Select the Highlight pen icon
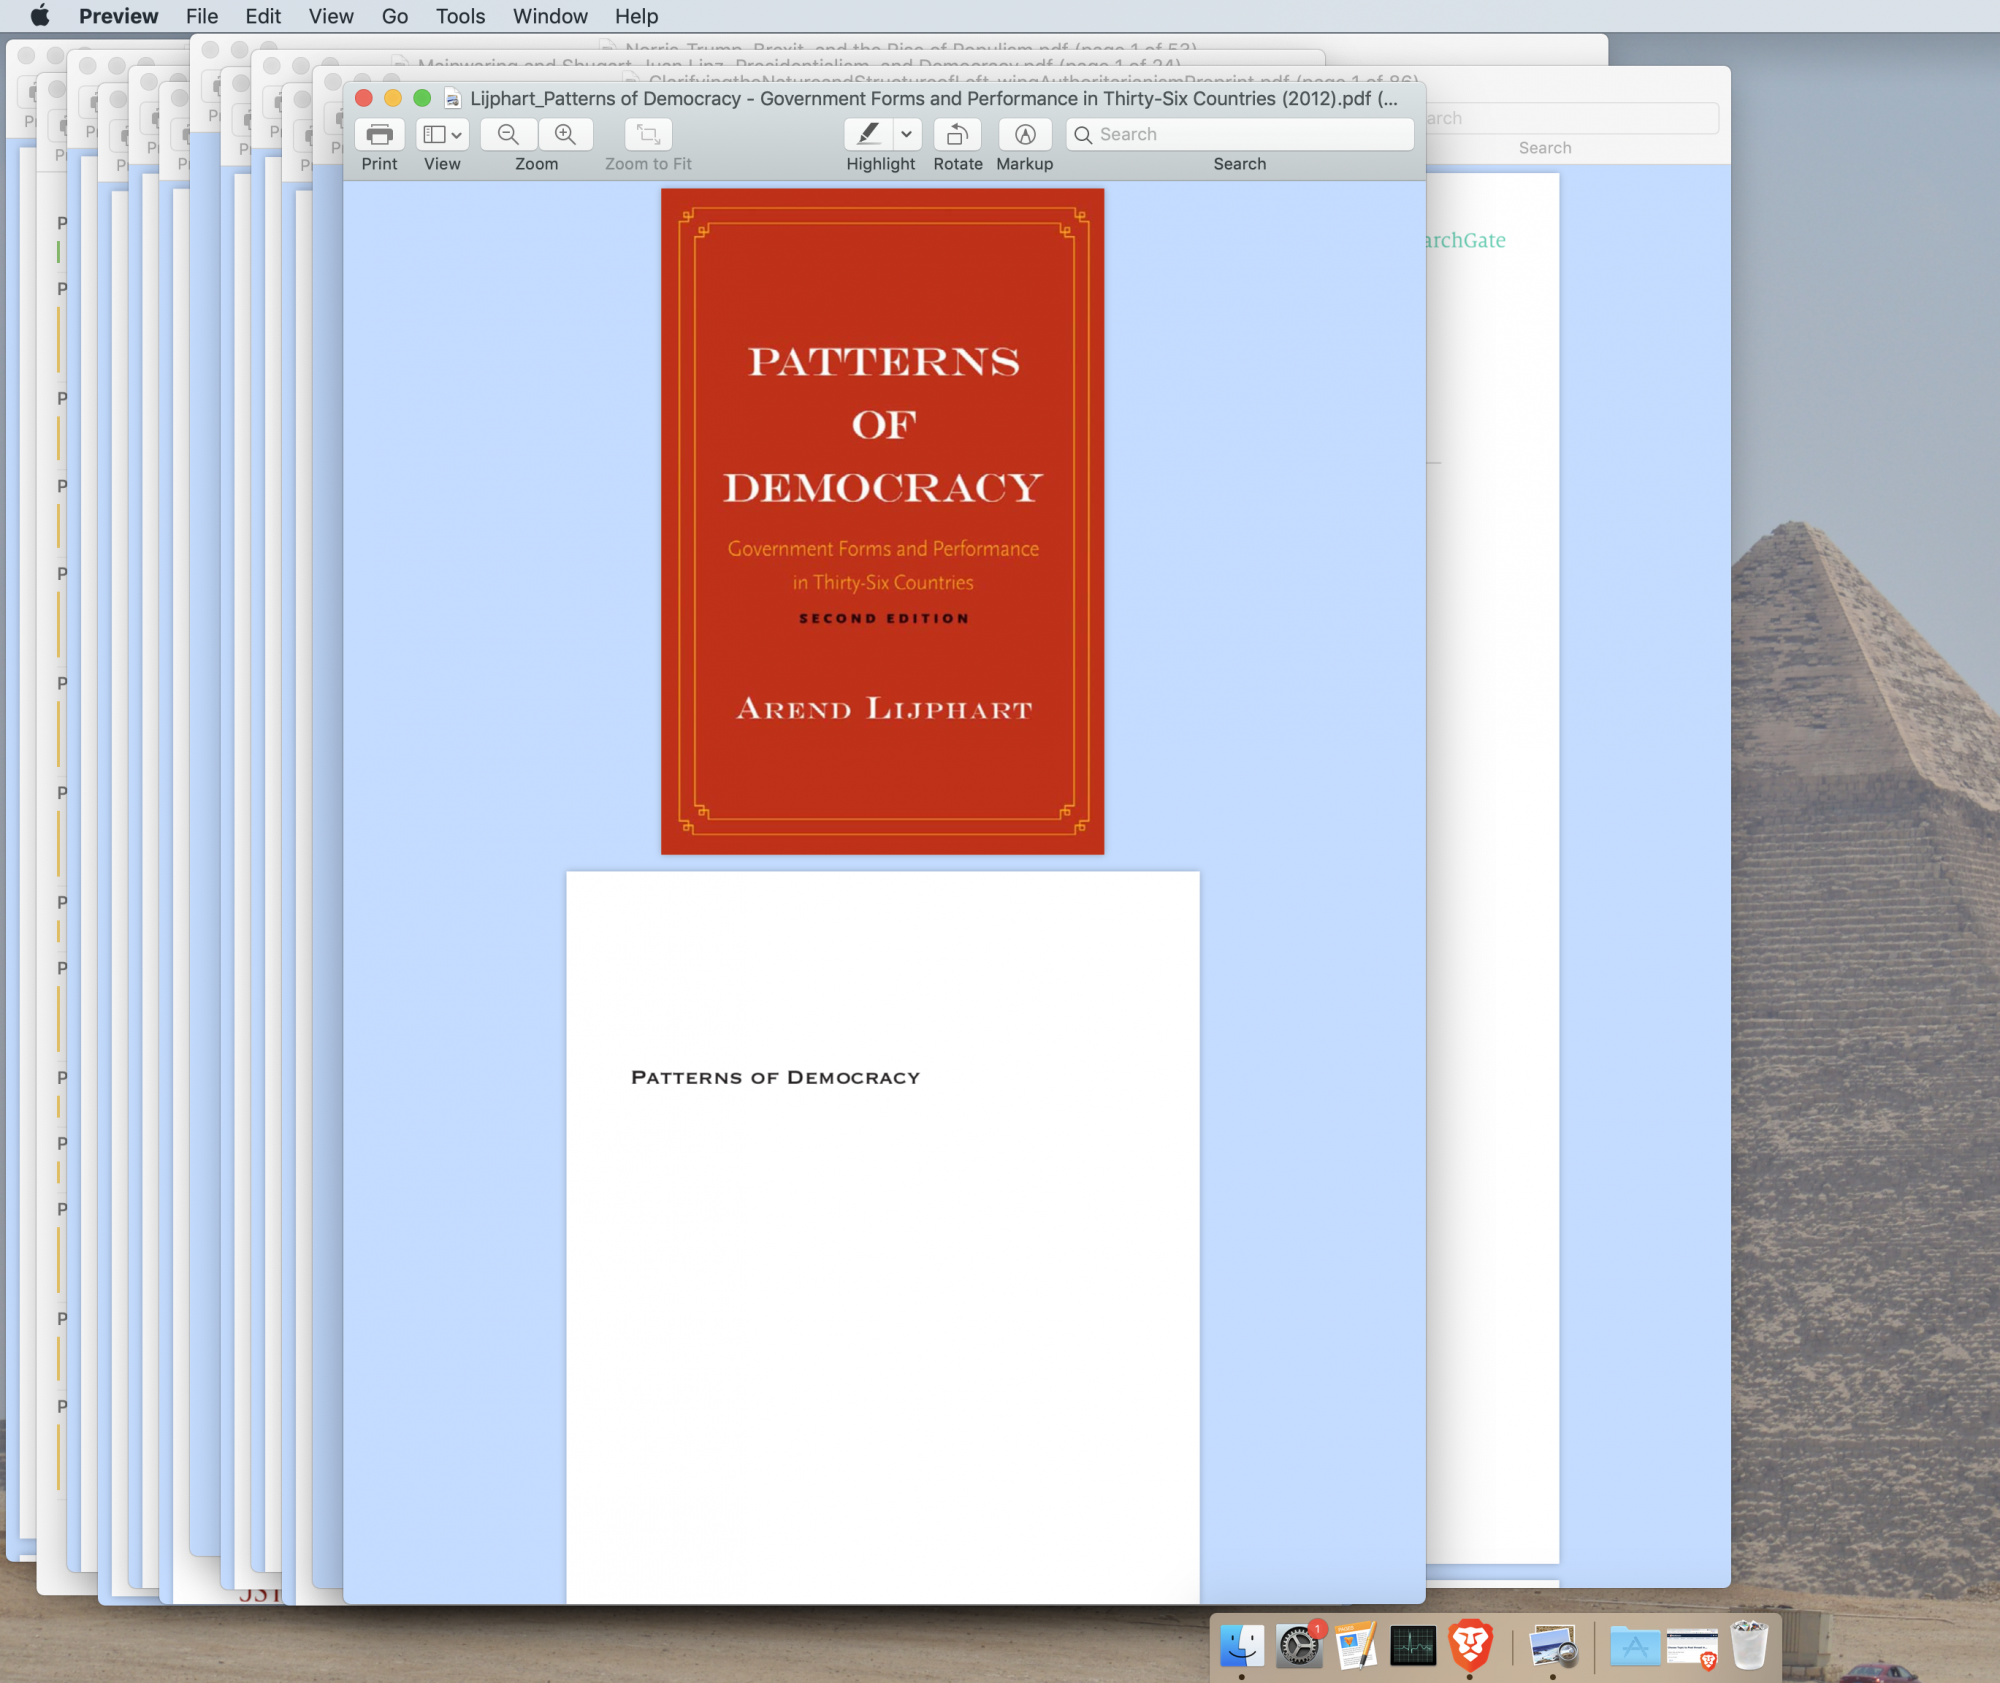The height and width of the screenshot is (1683, 2000). (868, 134)
